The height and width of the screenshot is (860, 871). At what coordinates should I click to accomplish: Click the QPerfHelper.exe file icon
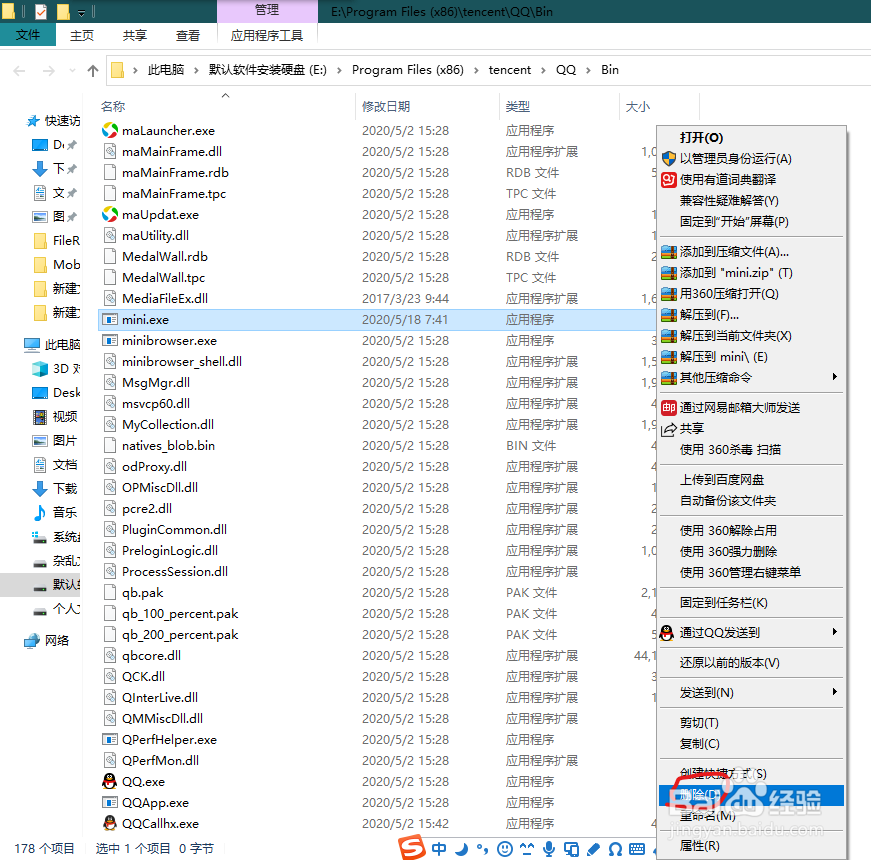coord(110,739)
